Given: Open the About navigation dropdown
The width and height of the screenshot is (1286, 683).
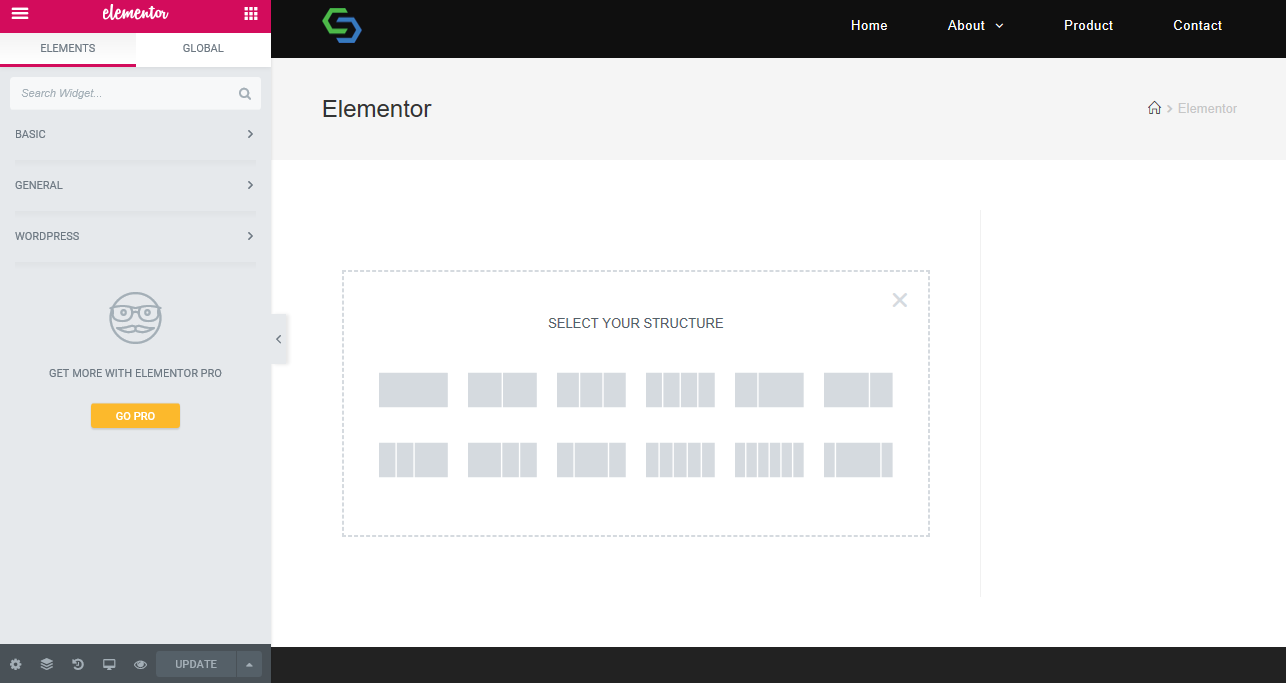Looking at the screenshot, I should click(974, 25).
